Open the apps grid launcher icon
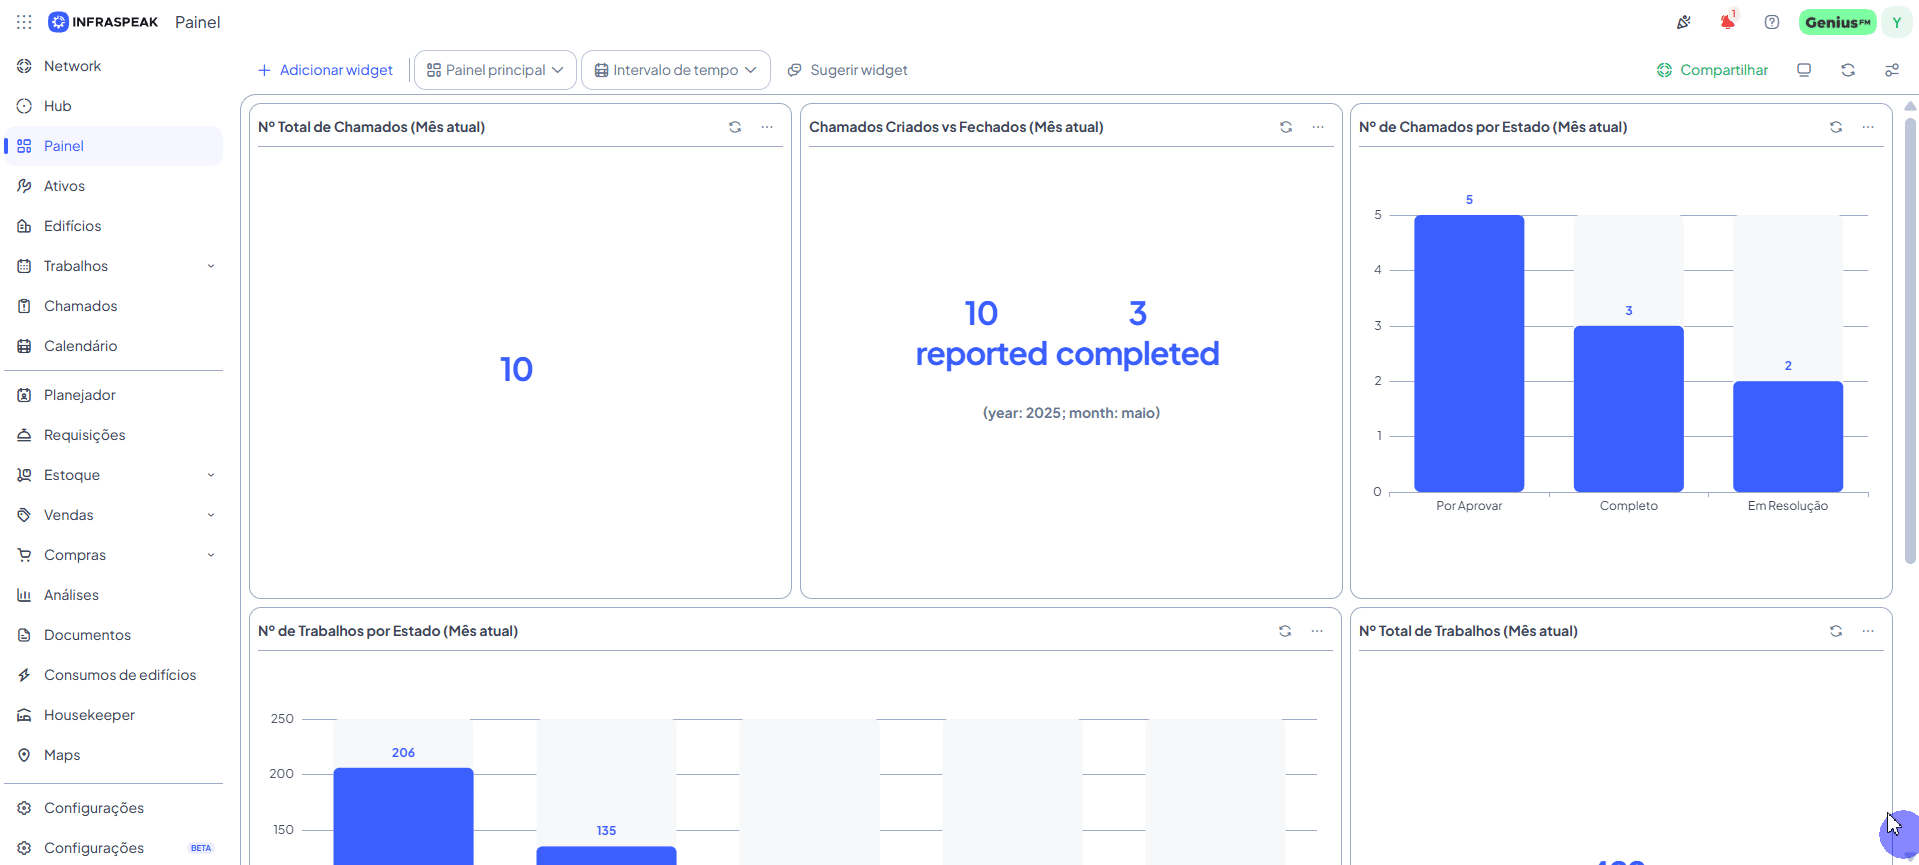 pos(24,22)
